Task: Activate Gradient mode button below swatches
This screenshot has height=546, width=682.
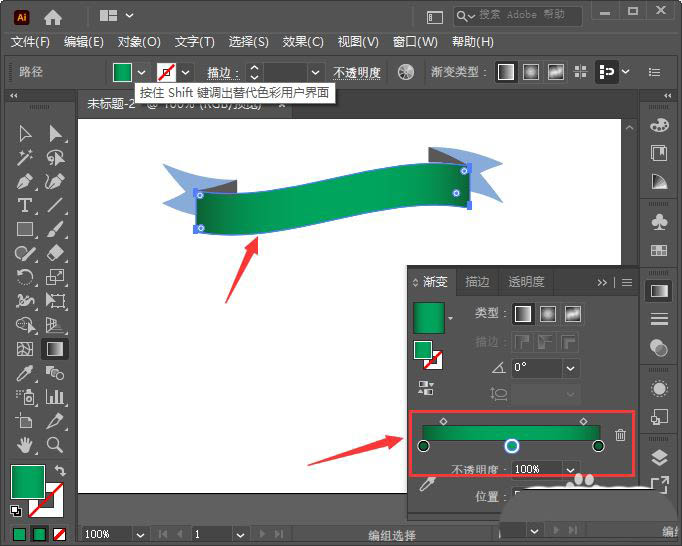Action: [x=40, y=534]
